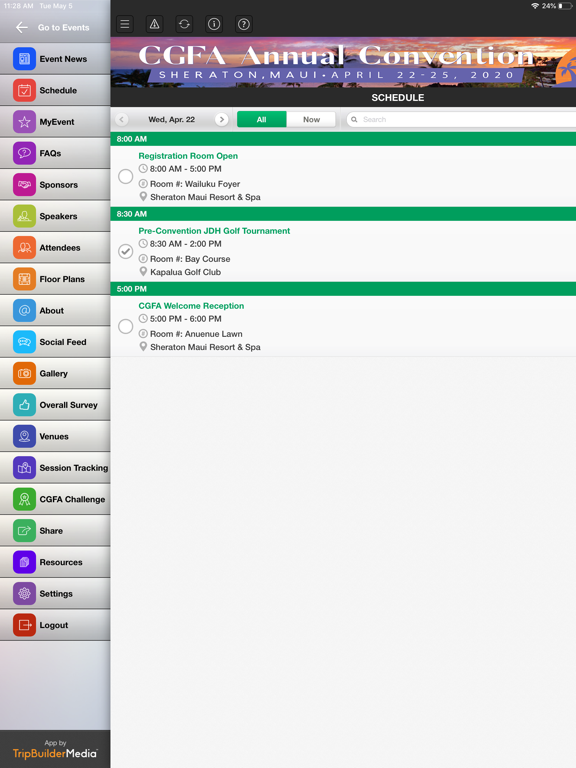Open the Share icon
Screen dimensions: 576x768
tap(24, 530)
